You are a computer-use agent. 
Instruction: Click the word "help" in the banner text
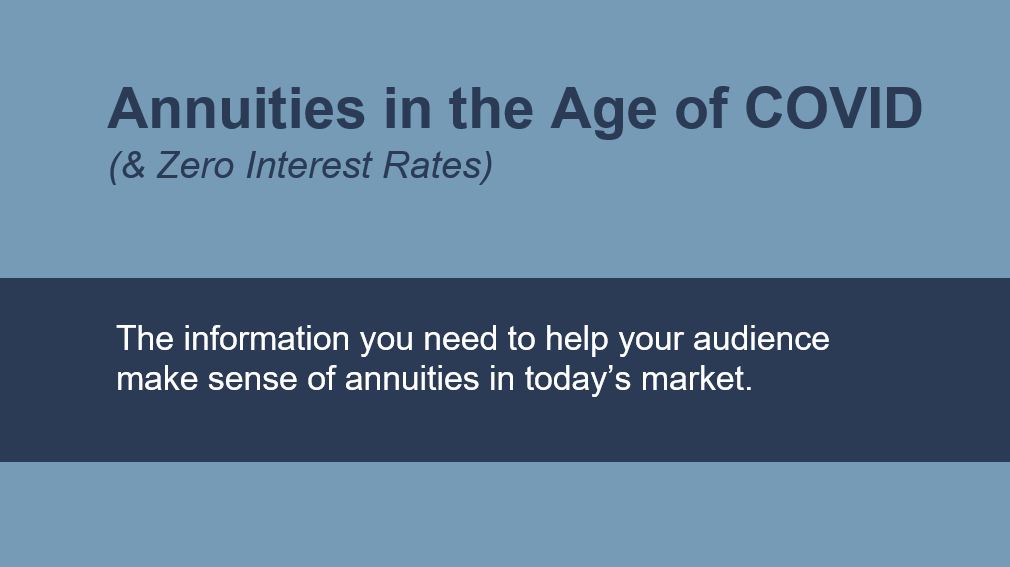tap(577, 341)
